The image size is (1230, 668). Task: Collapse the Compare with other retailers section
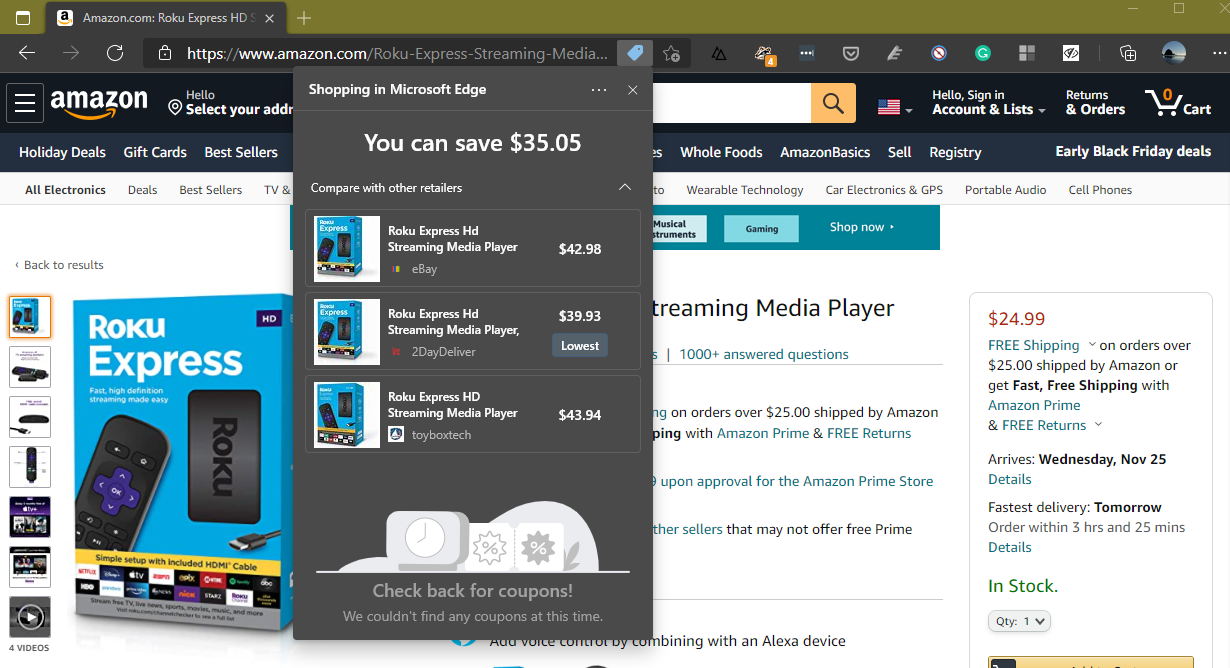click(625, 187)
